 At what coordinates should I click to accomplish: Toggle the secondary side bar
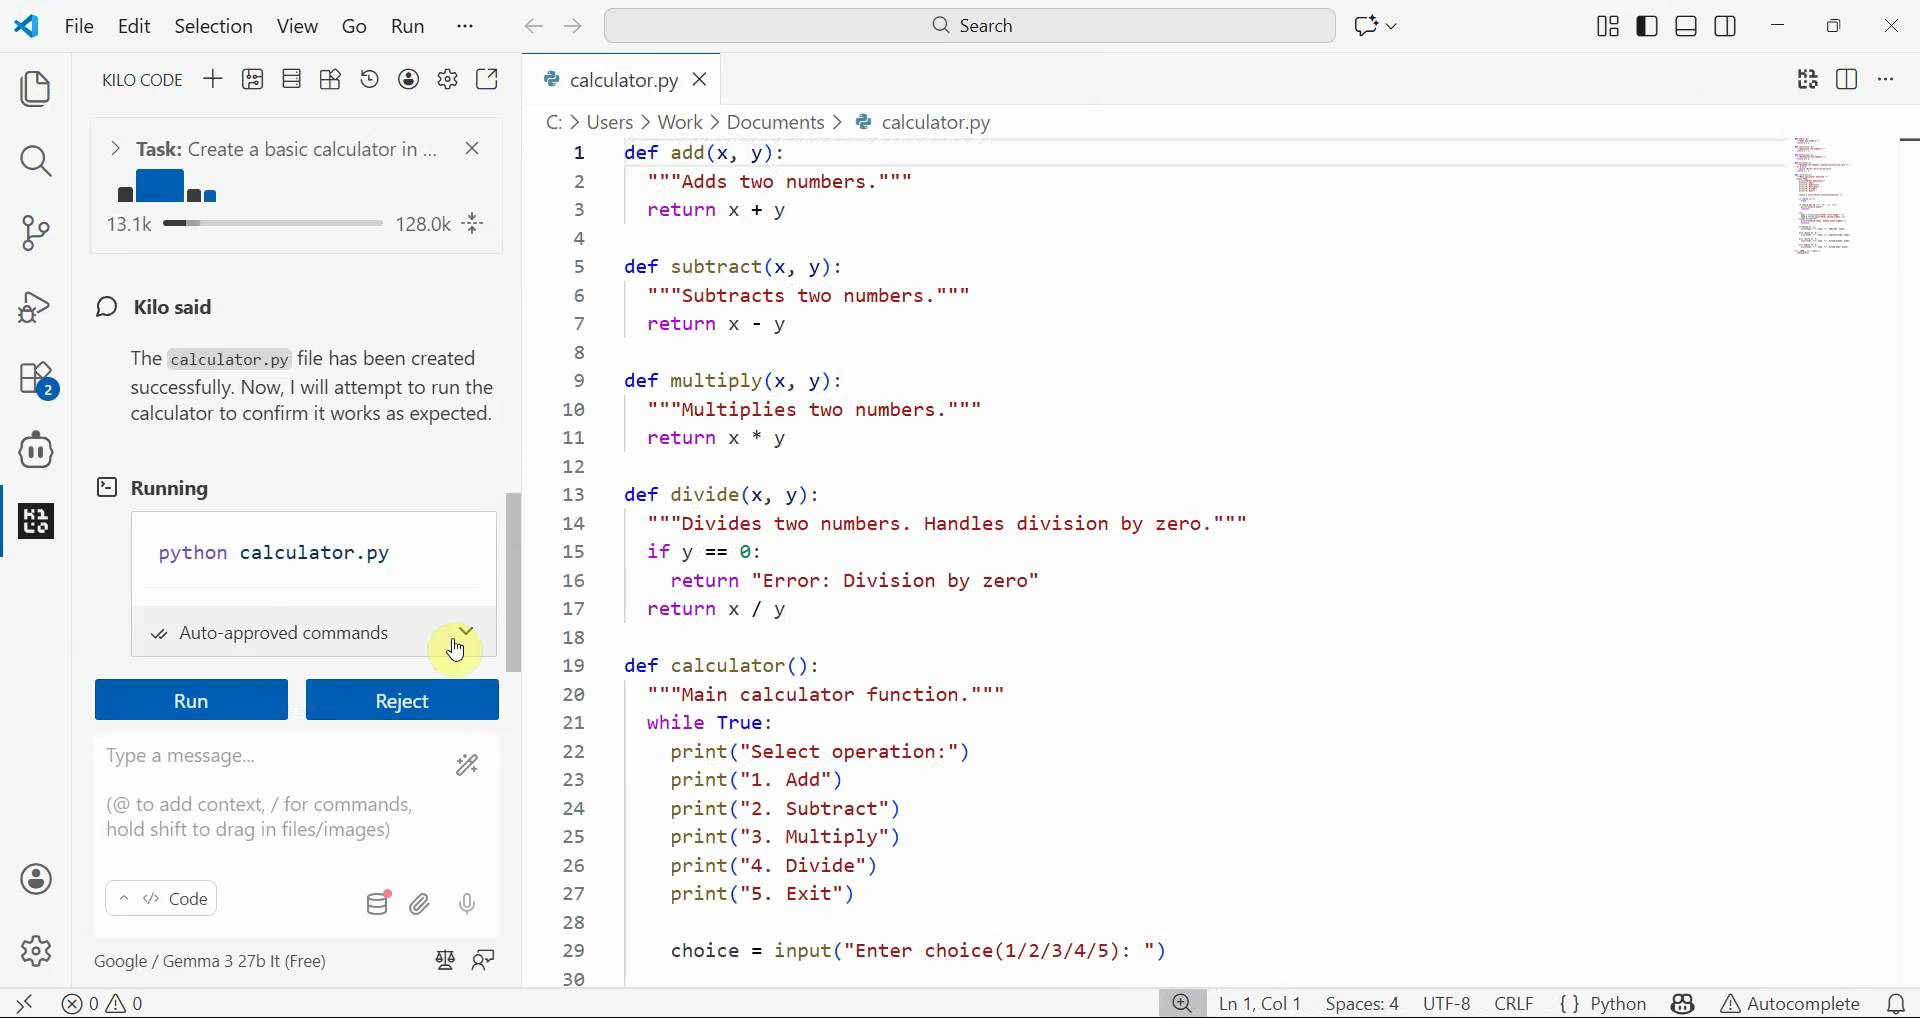[x=1726, y=26]
